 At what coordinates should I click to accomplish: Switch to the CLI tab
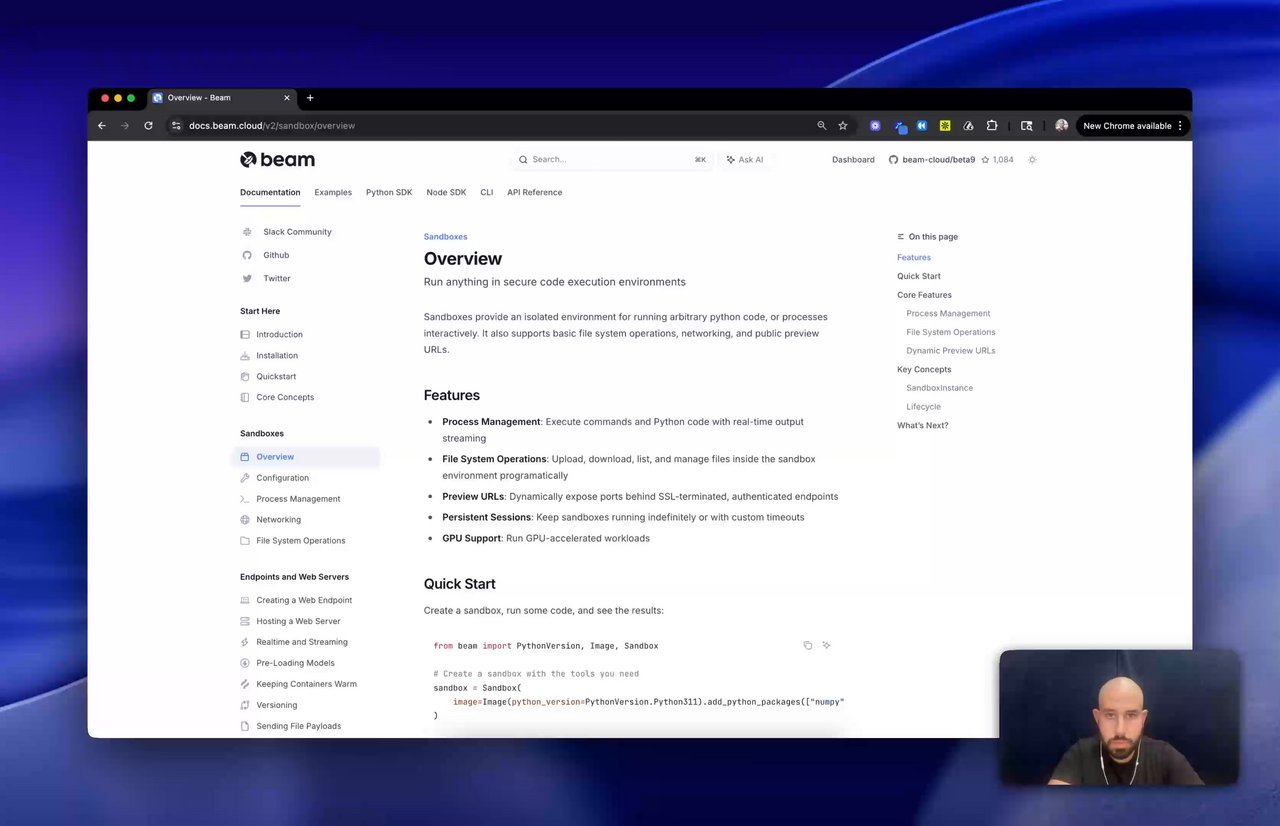click(487, 192)
